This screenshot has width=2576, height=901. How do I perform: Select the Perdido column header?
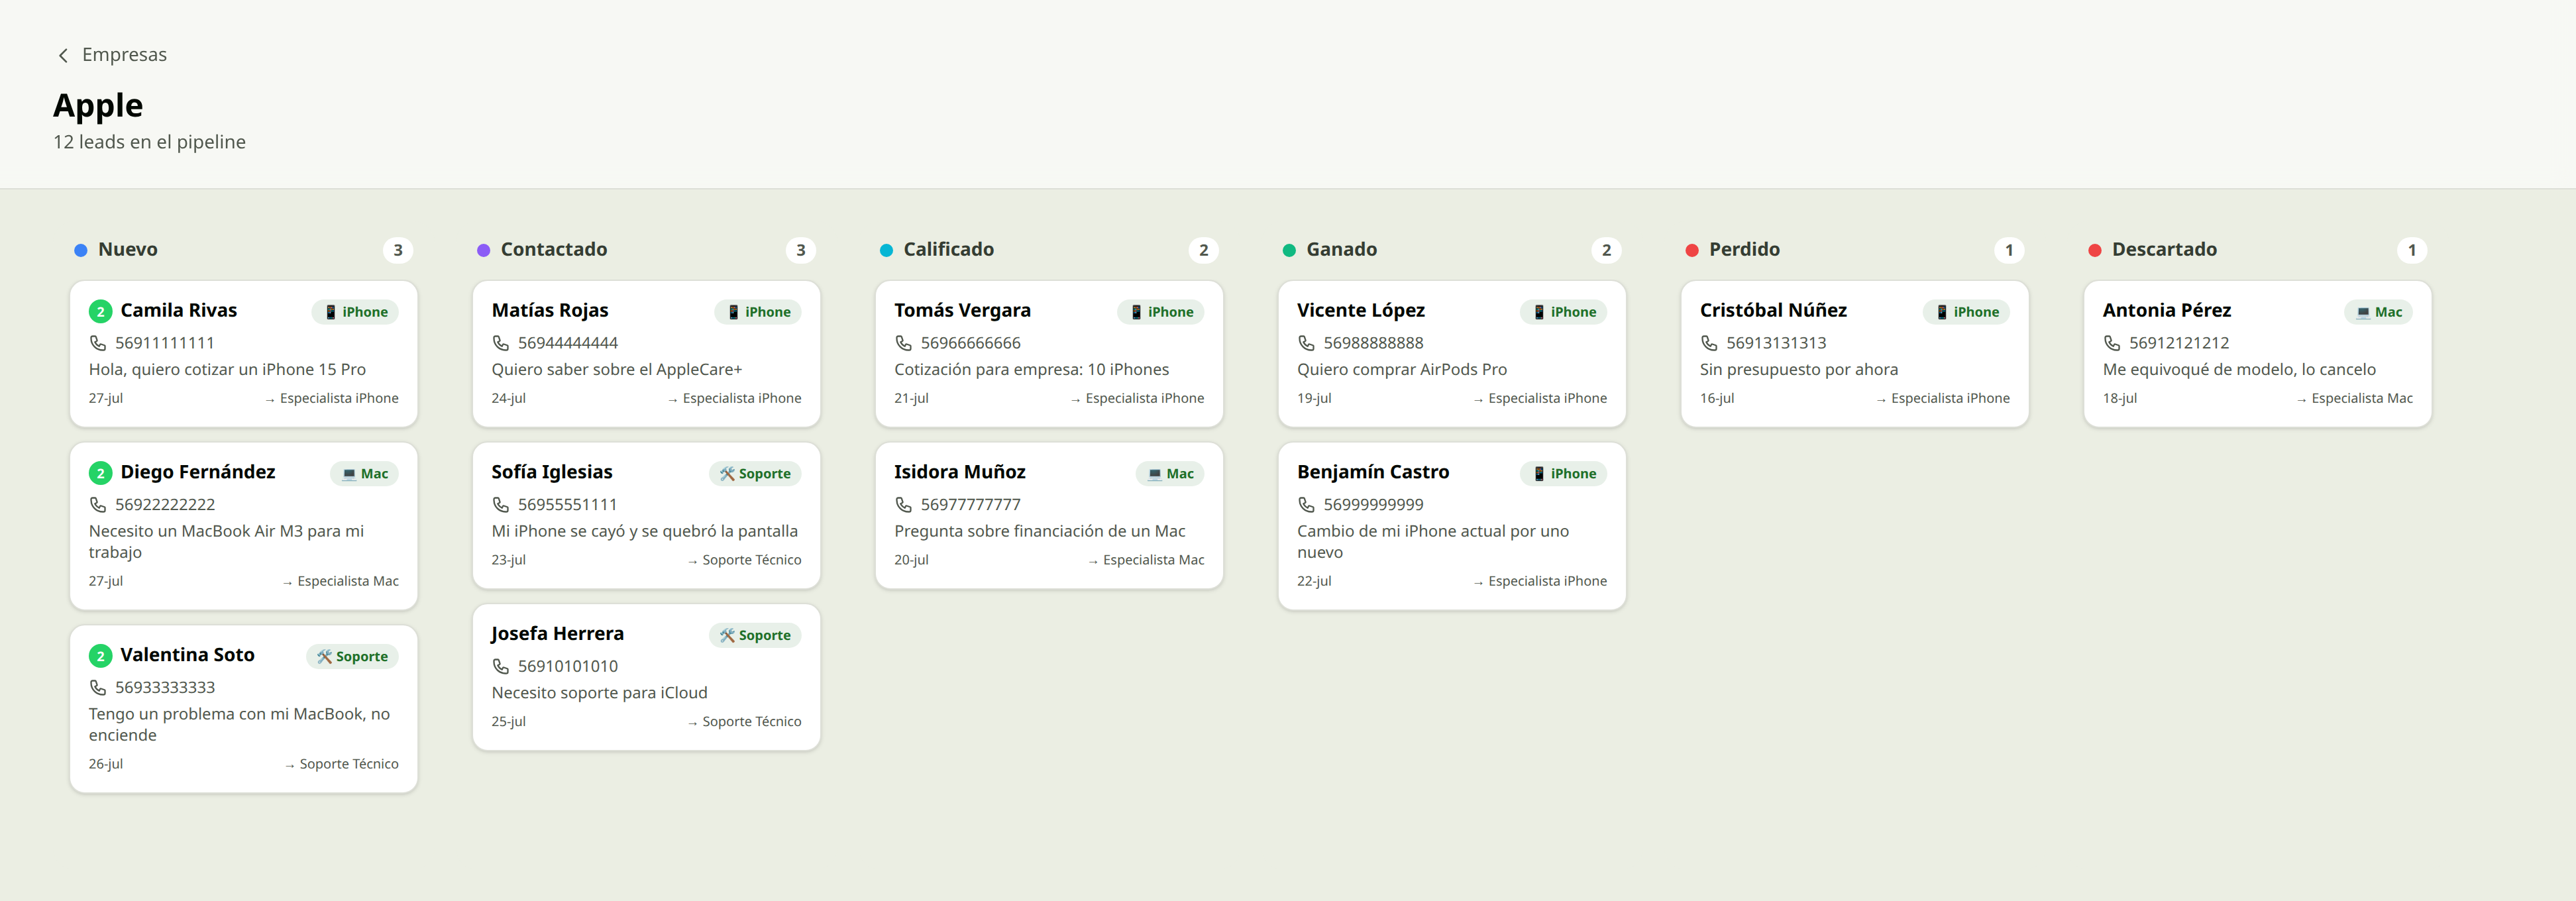click(1744, 250)
